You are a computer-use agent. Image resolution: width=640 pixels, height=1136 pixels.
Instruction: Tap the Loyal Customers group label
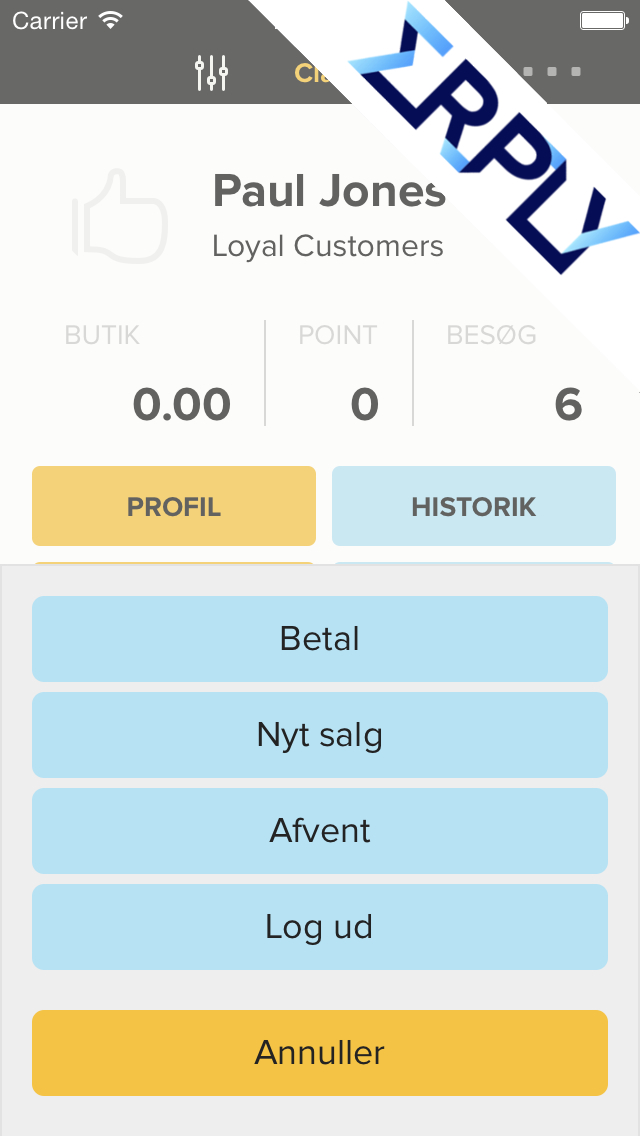[328, 246]
